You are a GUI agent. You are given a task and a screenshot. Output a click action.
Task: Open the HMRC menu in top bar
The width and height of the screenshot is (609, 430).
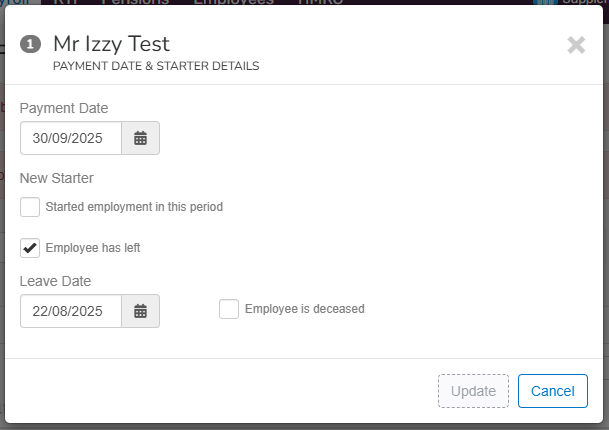tap(322, 3)
